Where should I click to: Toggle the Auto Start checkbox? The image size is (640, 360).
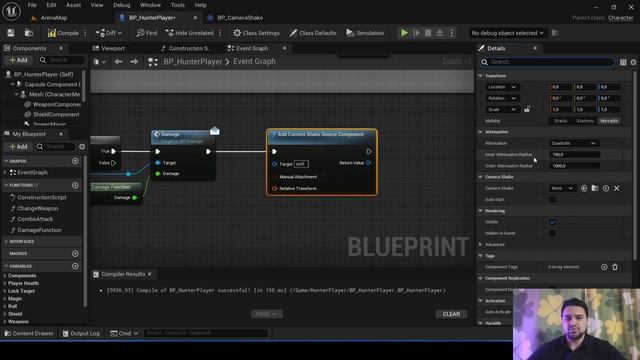552,200
